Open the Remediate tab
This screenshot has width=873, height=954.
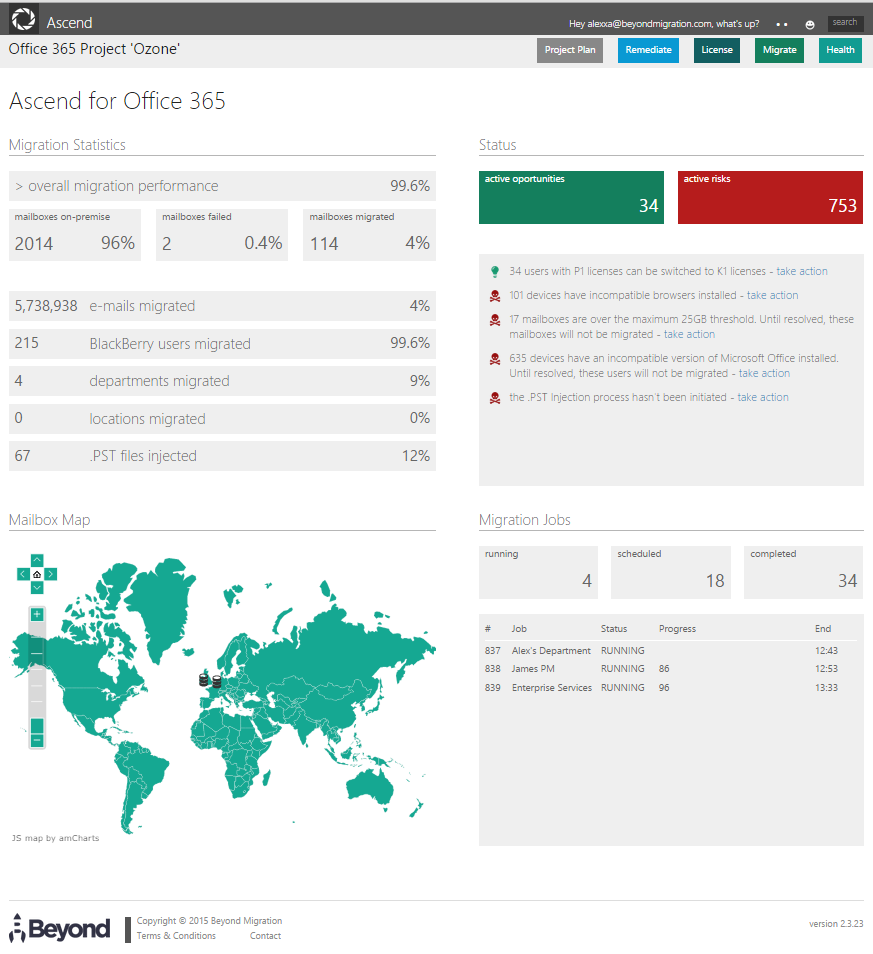[x=649, y=50]
